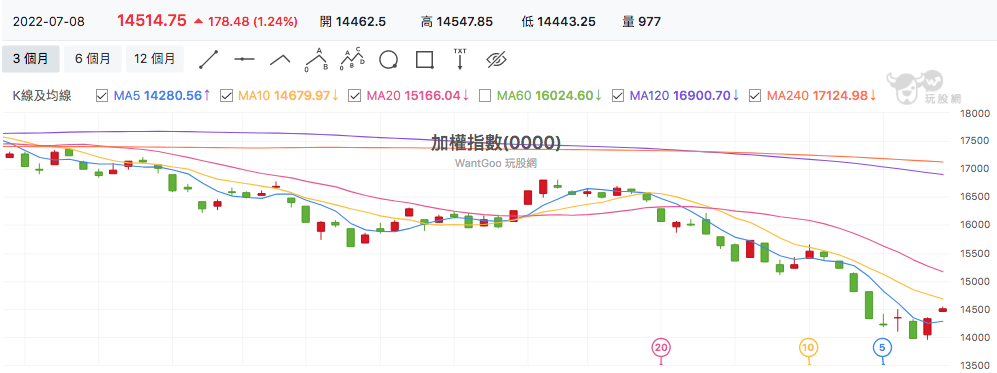Click the MA60 value 16024.60
This screenshot has width=997, height=373.
565,96
